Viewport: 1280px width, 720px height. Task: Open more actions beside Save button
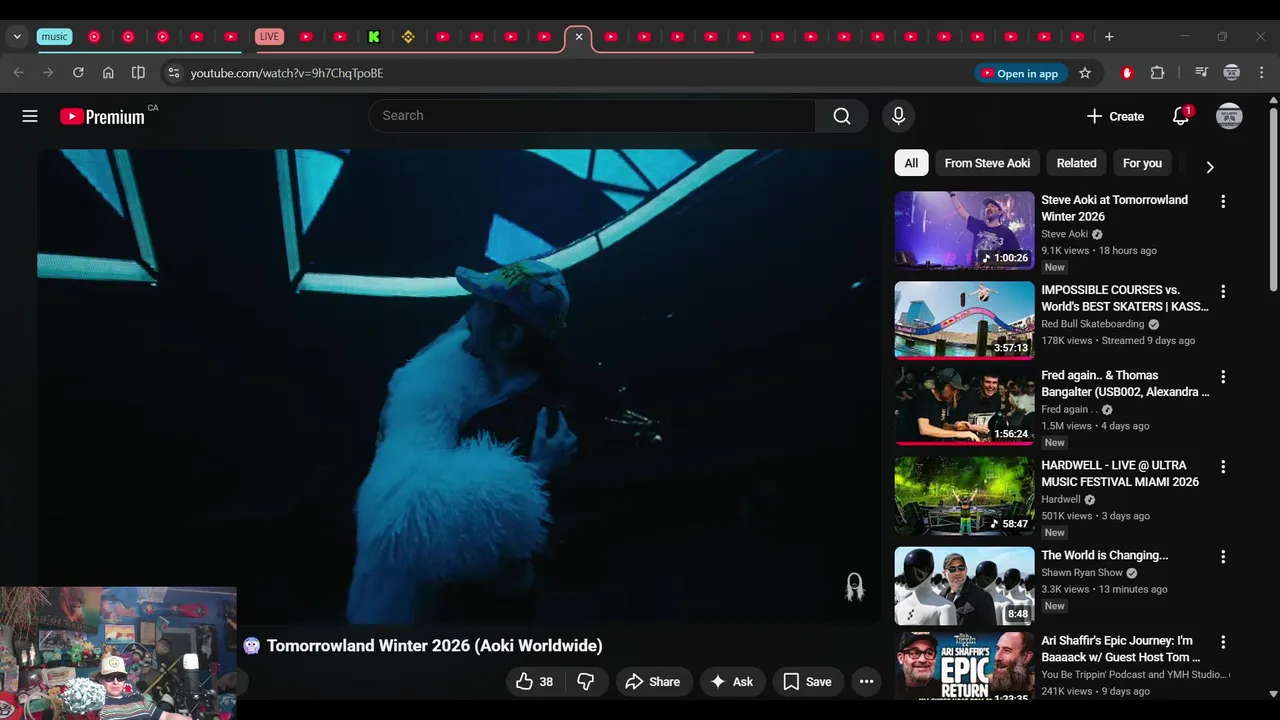pyautogui.click(x=866, y=682)
